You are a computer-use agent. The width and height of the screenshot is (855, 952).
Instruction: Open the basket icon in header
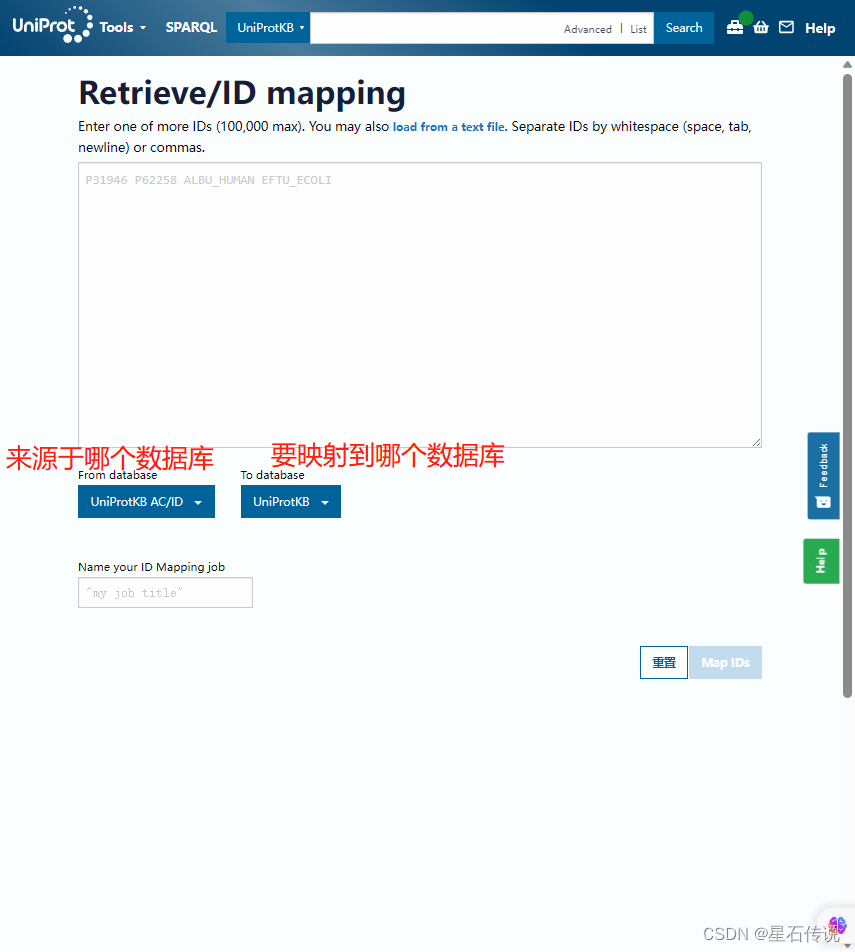(x=761, y=27)
